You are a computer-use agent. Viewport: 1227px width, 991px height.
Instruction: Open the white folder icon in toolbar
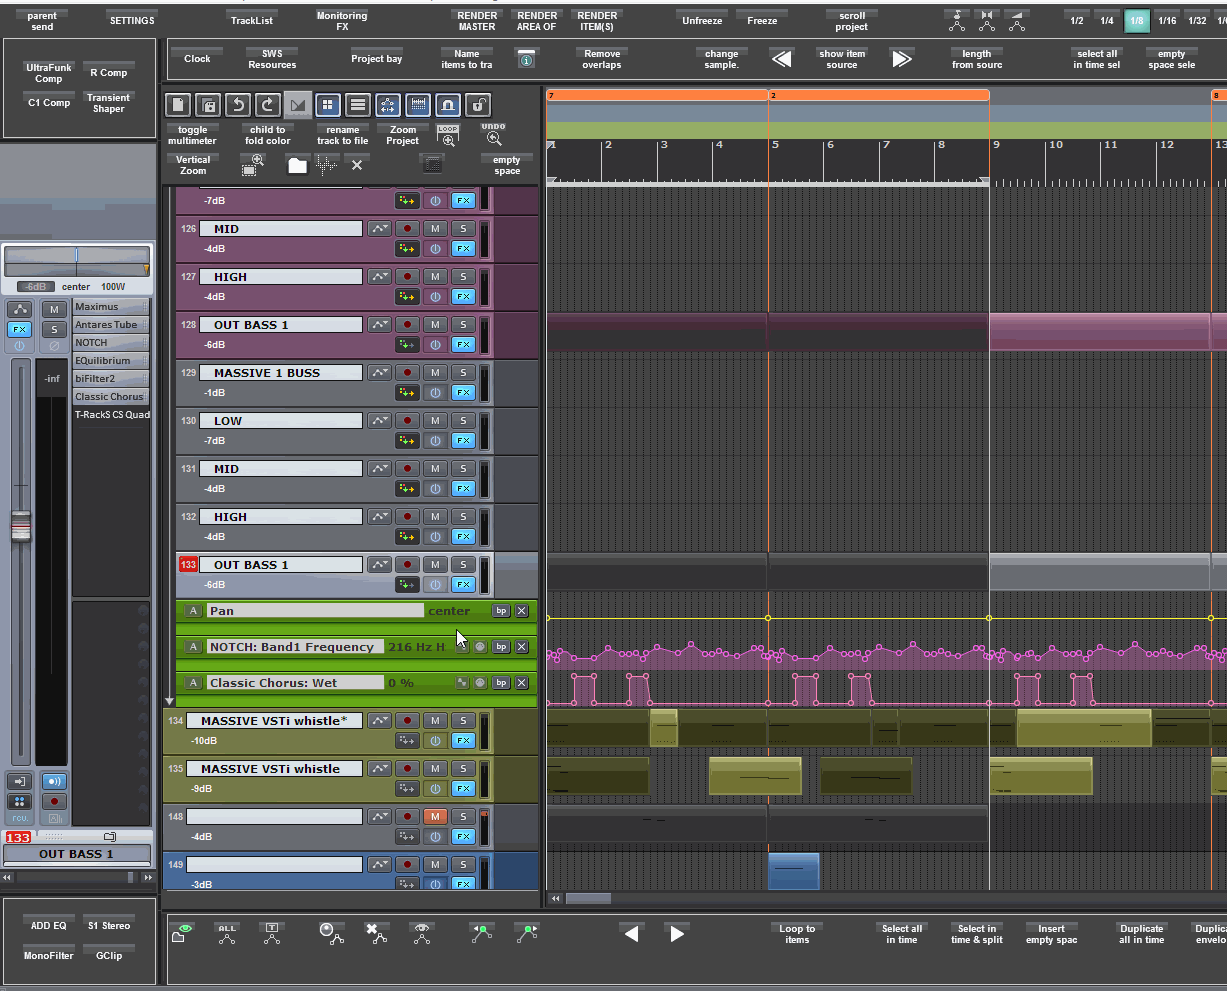click(297, 166)
